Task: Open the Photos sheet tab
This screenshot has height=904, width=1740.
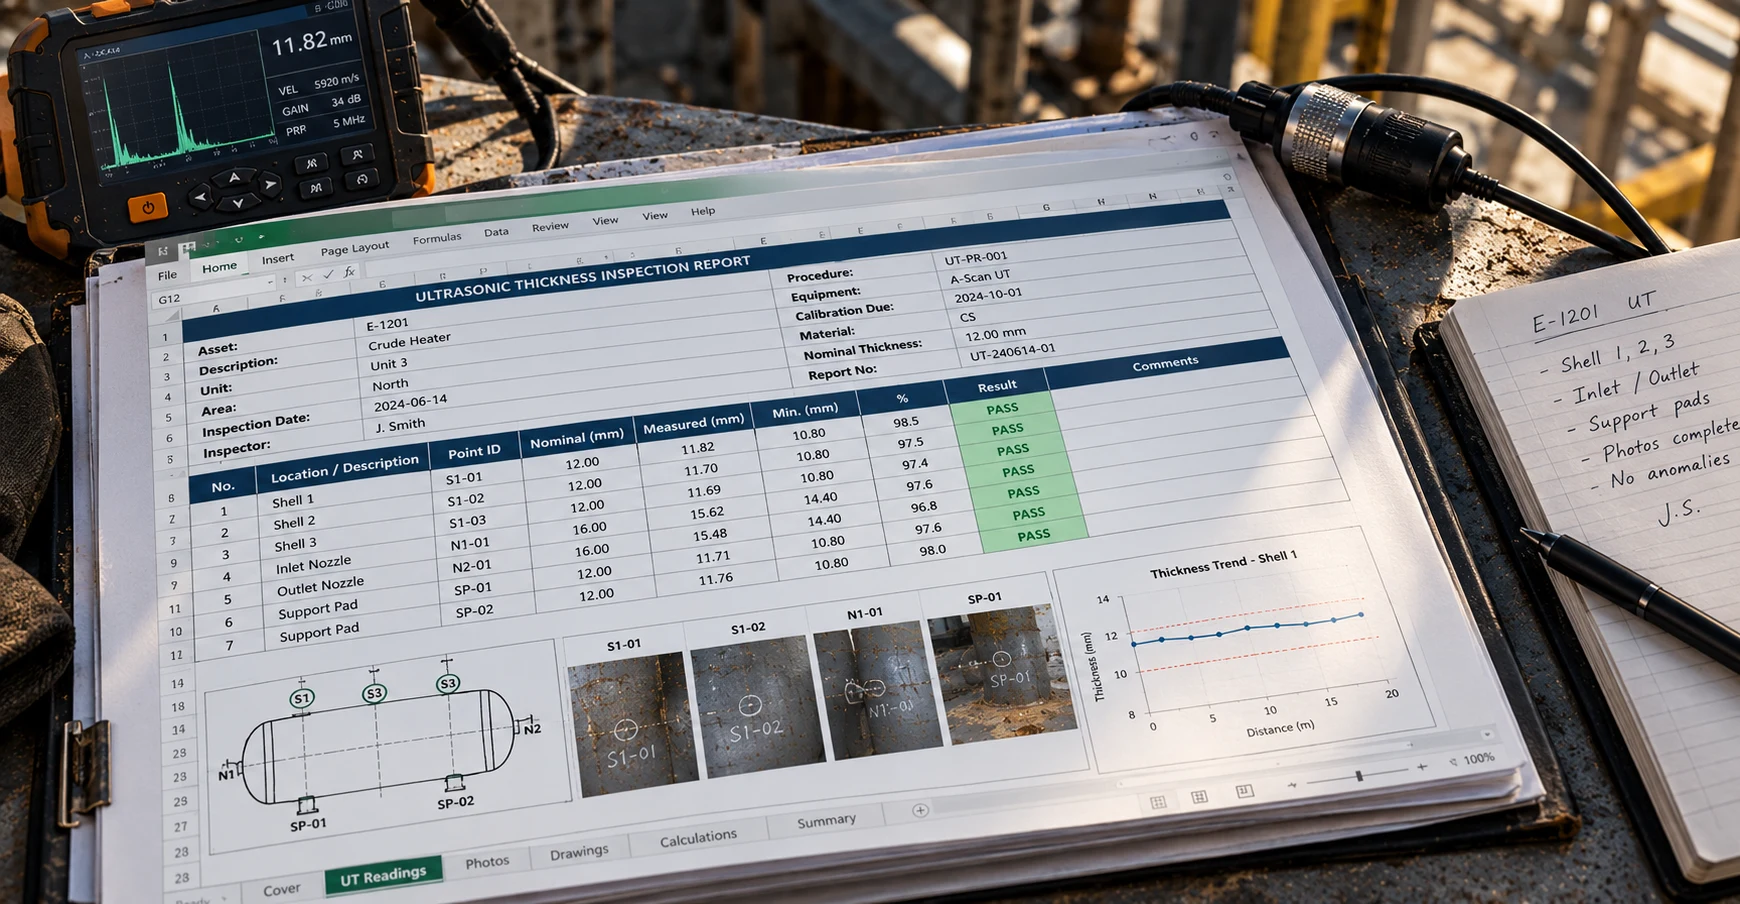Action: coord(487,862)
